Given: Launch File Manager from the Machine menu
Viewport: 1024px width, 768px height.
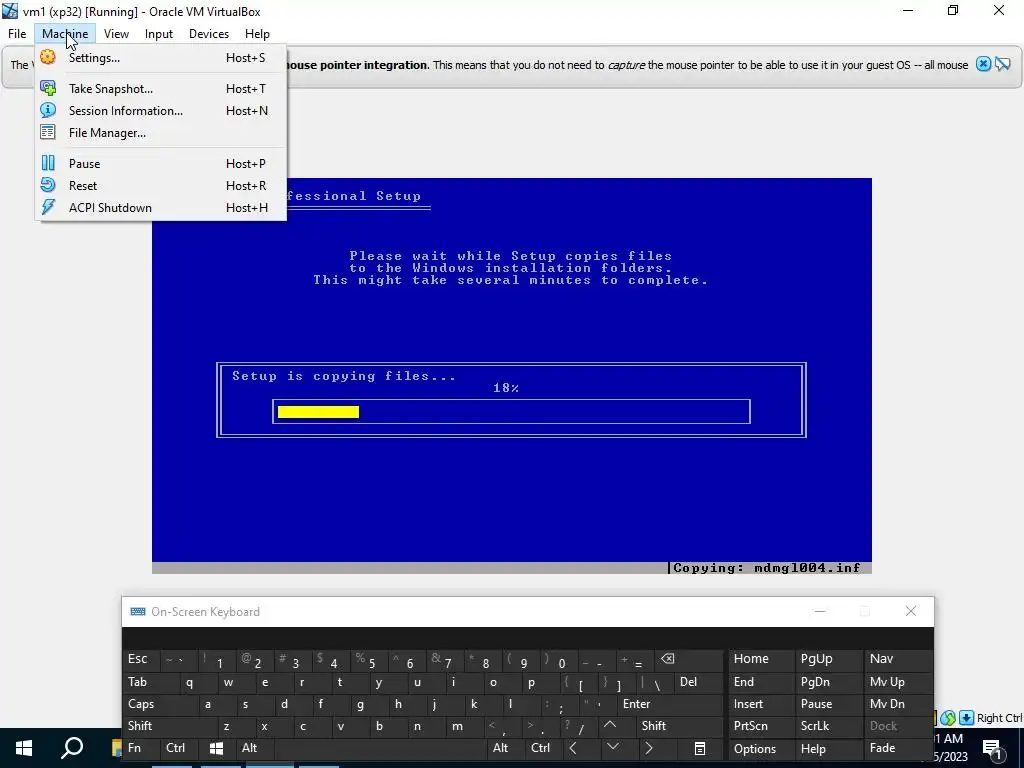Looking at the screenshot, I should coord(161,133).
